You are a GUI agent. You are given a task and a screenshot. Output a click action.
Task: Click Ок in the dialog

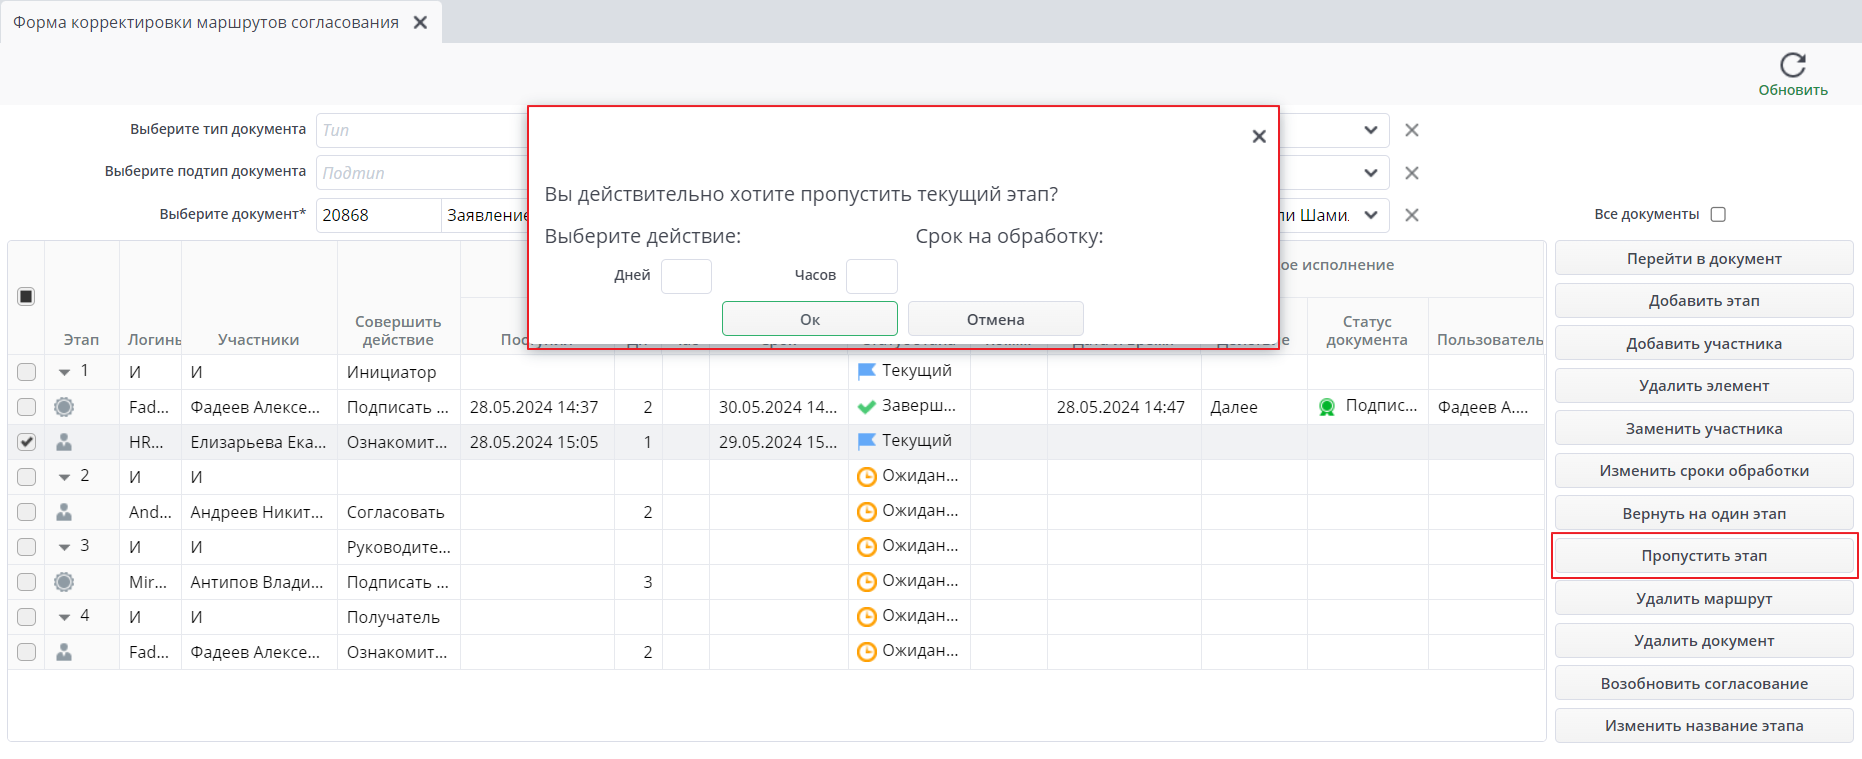click(810, 319)
